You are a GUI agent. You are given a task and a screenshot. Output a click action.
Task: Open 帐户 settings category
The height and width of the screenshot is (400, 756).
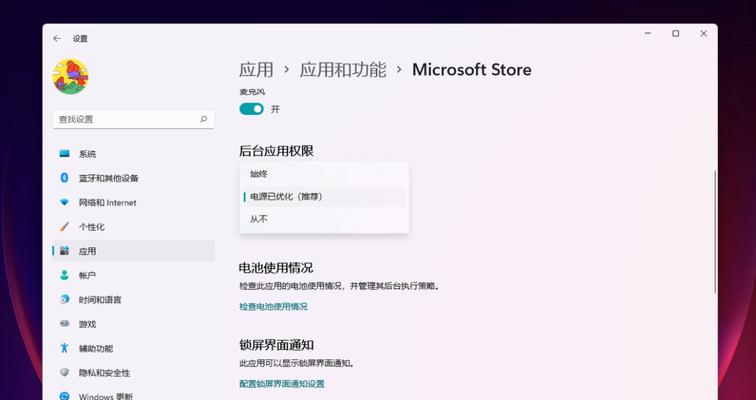[134, 275]
